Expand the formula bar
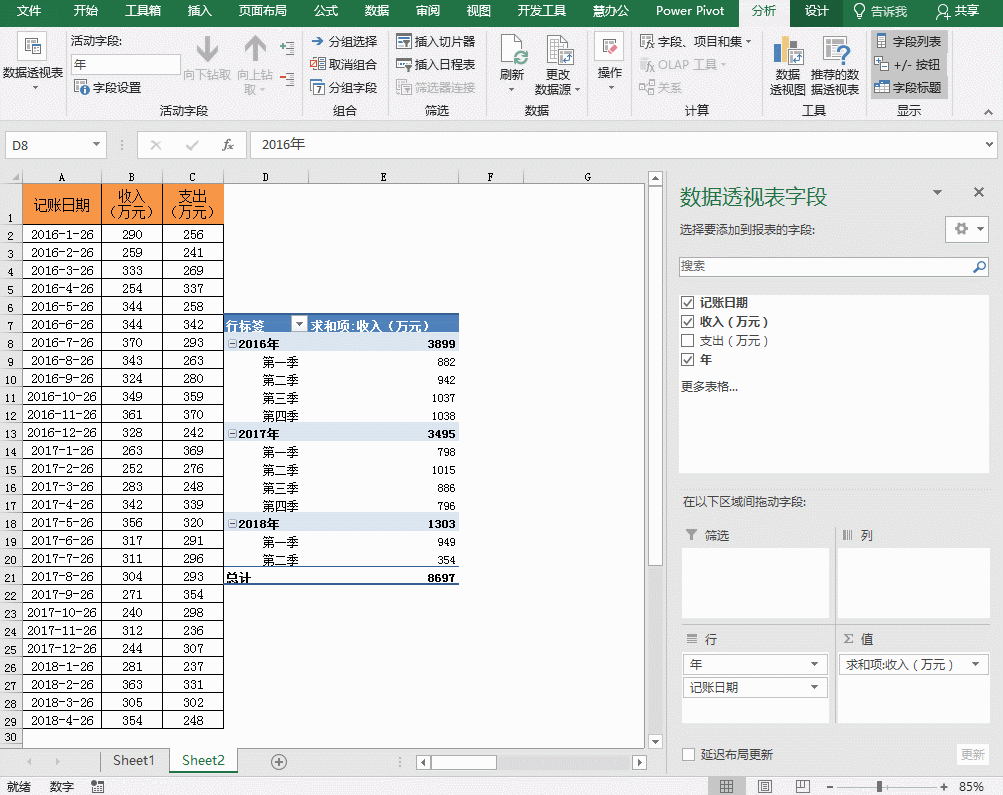Screen dimensions: 1003x795 [x=989, y=145]
